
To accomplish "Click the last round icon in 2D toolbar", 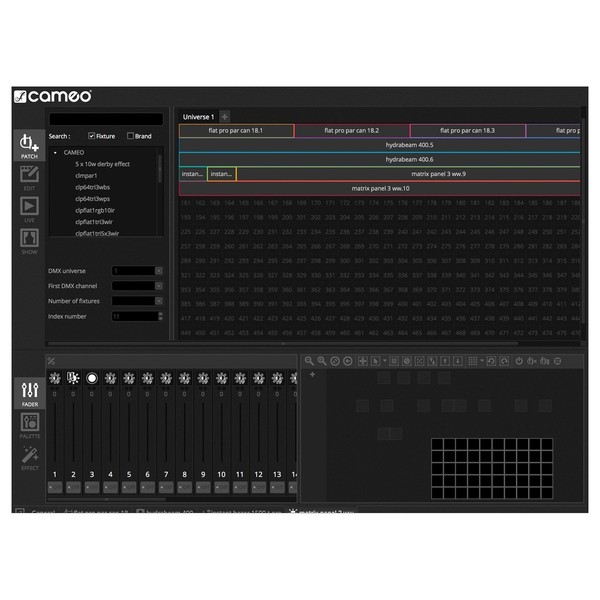I will click(558, 361).
